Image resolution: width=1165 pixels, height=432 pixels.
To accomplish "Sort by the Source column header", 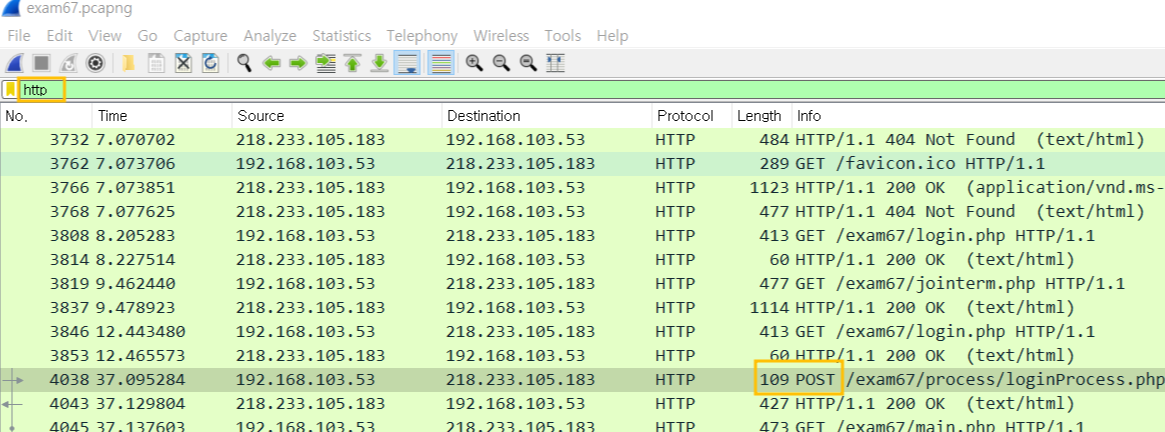I will coord(337,116).
